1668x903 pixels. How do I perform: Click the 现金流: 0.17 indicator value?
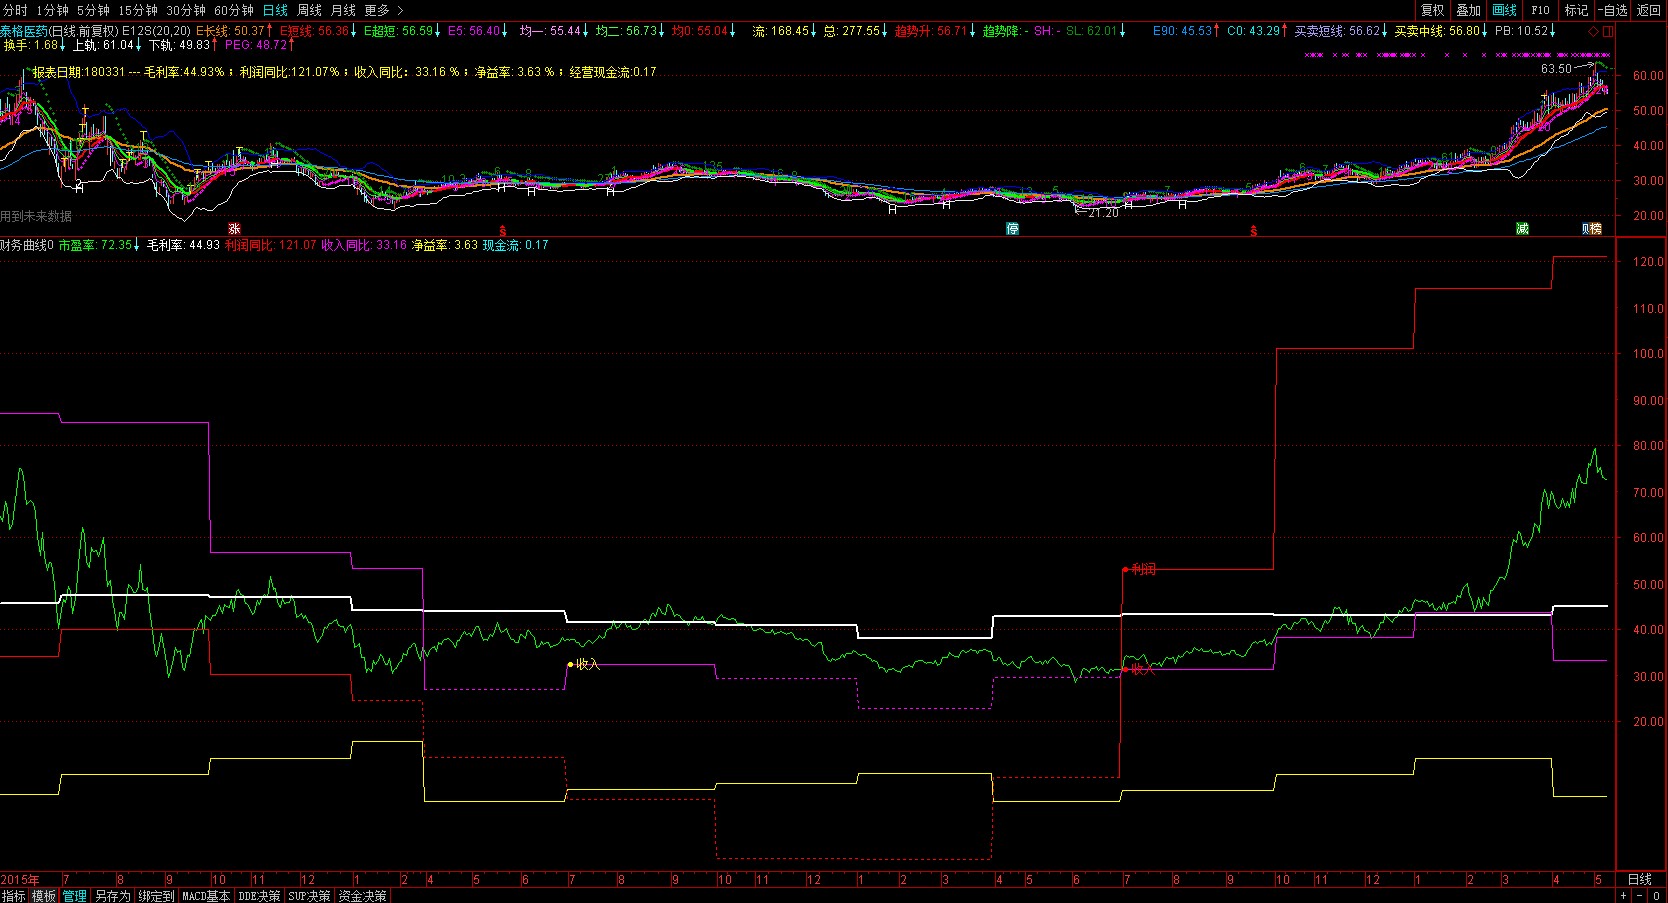click(x=516, y=245)
